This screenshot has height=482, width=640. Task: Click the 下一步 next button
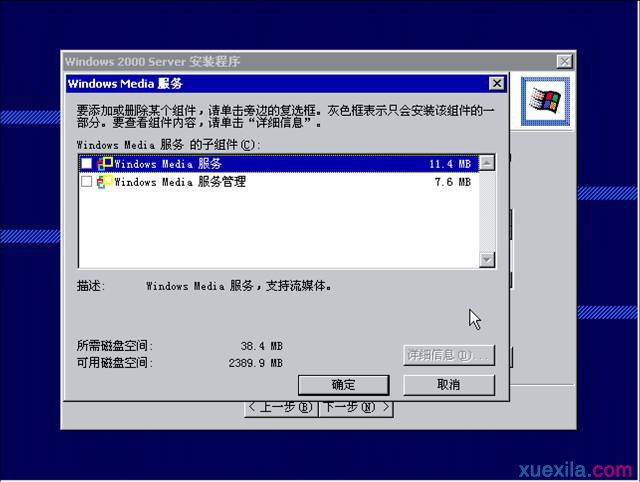[x=356, y=409]
